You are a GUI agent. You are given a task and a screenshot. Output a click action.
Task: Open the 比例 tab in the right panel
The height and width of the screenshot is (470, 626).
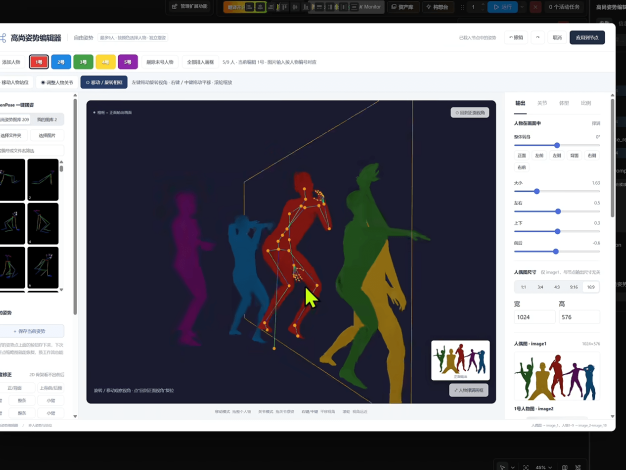586,103
